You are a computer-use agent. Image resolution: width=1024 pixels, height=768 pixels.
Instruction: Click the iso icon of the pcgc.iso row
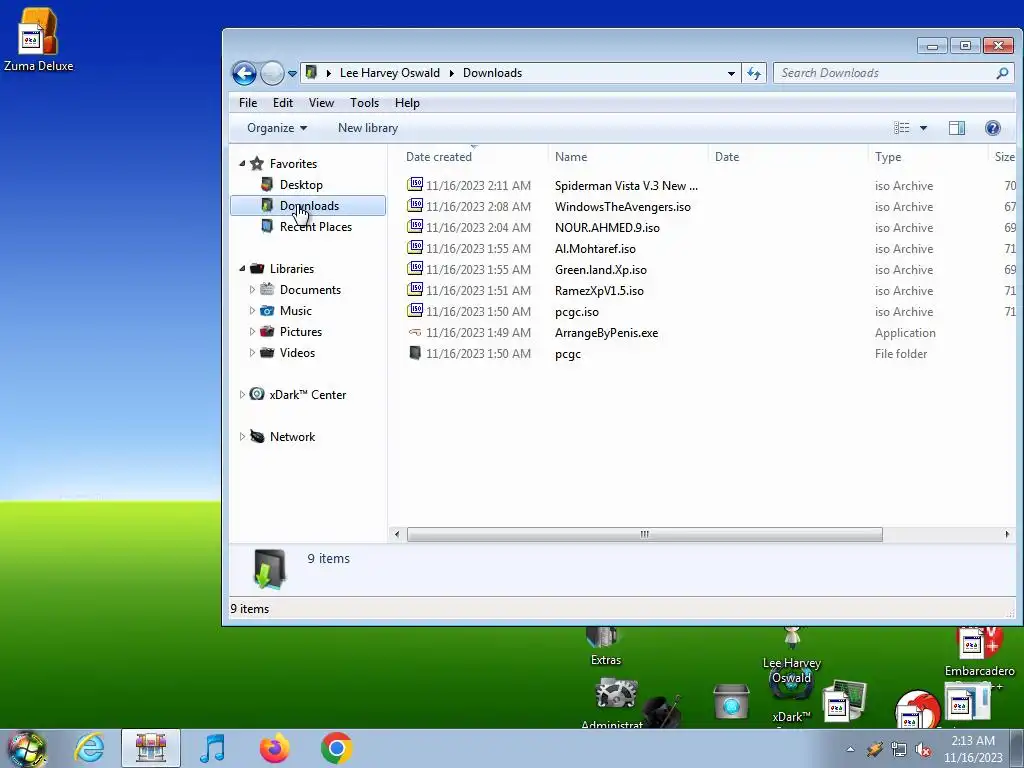(x=415, y=310)
